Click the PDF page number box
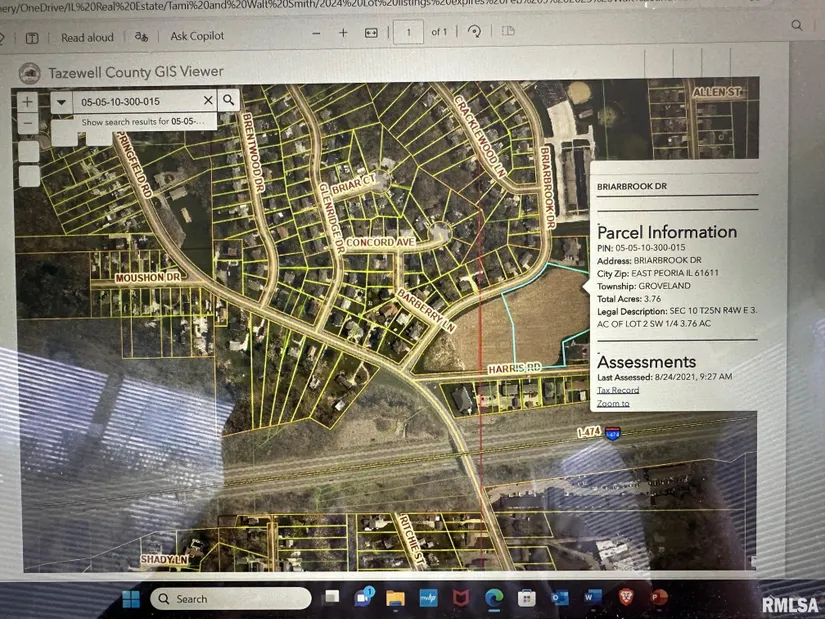Image resolution: width=825 pixels, height=619 pixels. pyautogui.click(x=408, y=33)
